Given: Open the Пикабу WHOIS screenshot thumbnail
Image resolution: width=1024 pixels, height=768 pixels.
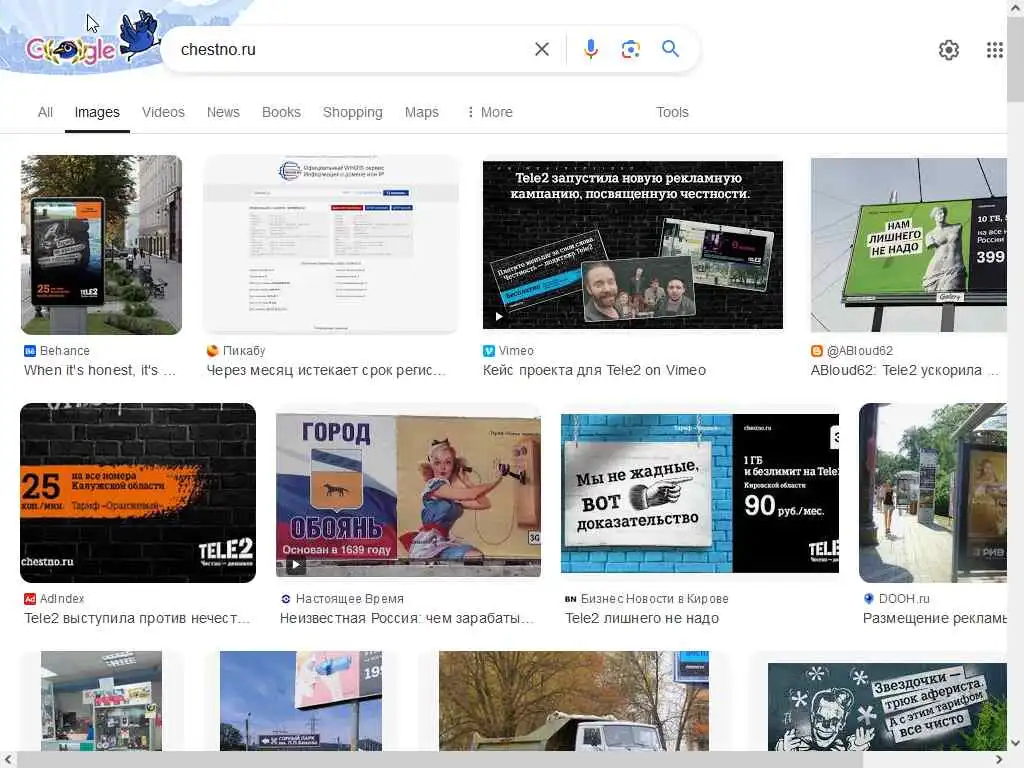Looking at the screenshot, I should click(x=331, y=244).
